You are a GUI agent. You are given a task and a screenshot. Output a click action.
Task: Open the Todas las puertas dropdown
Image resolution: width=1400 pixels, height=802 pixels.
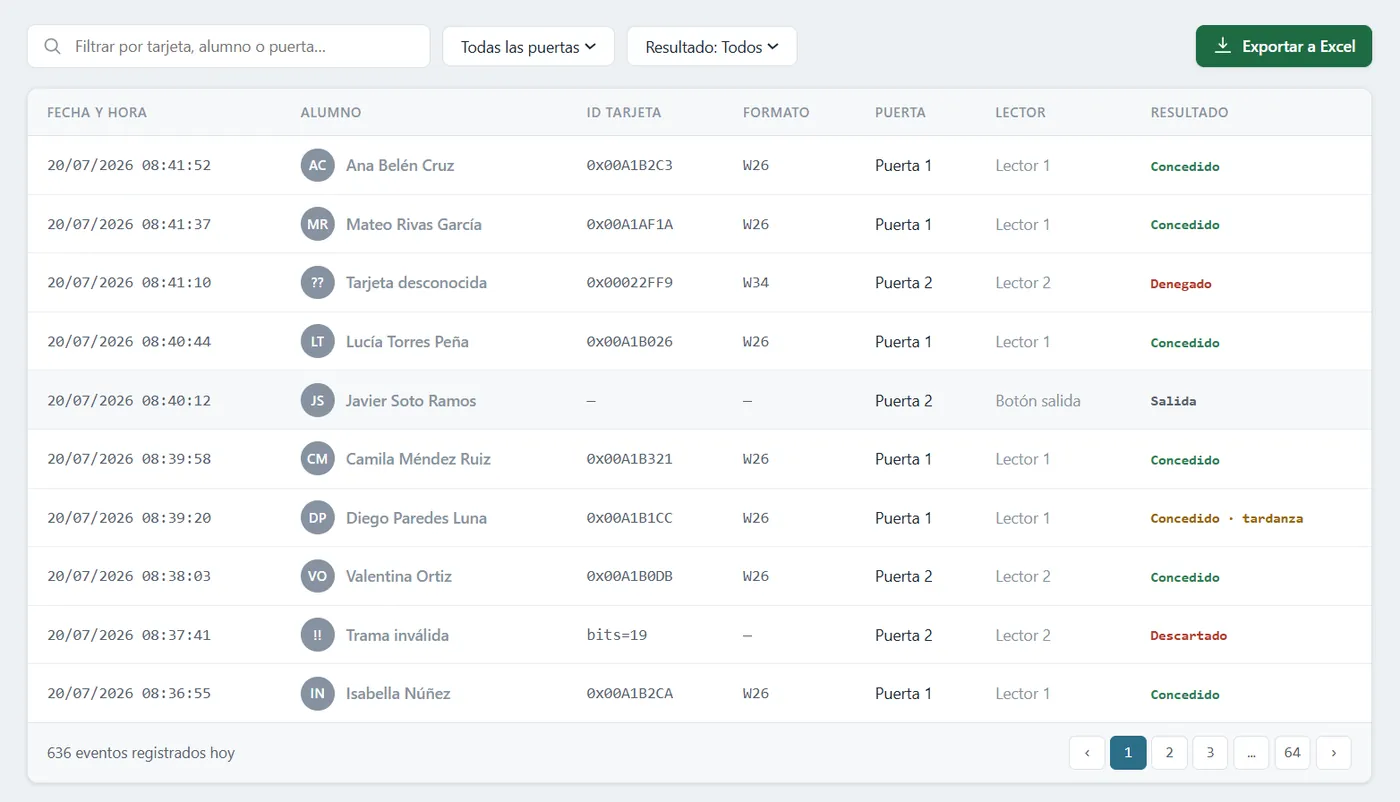(528, 46)
